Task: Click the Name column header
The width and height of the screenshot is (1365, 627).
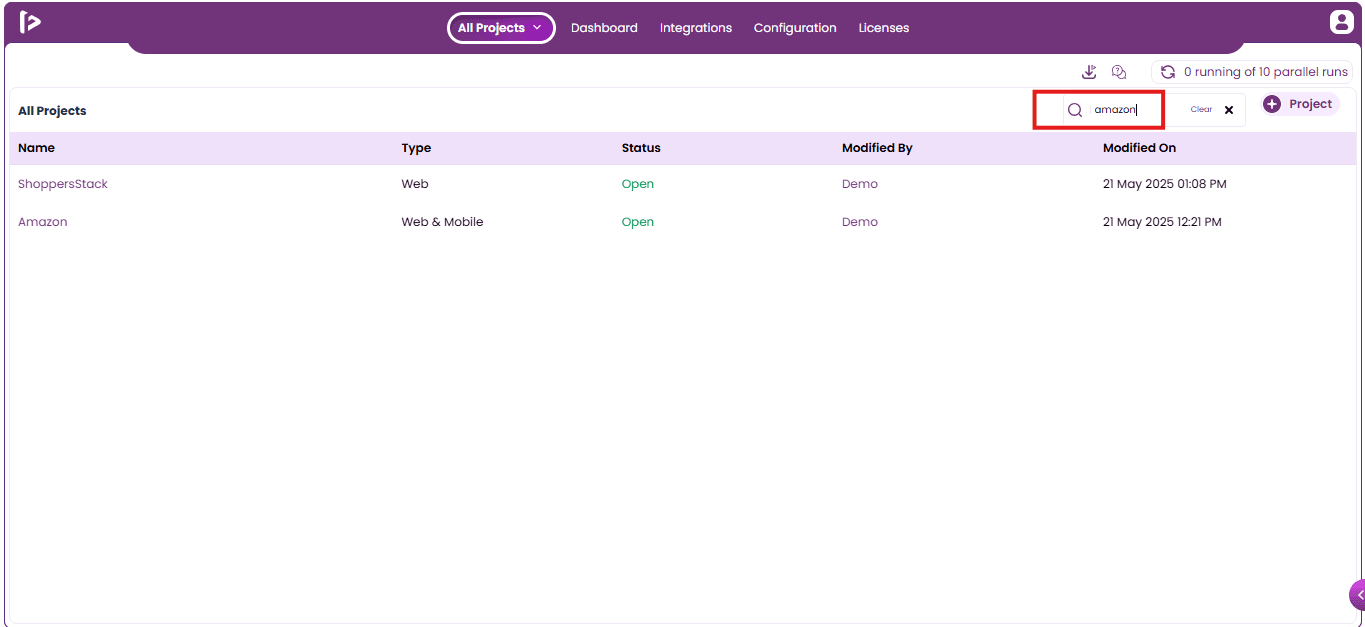Action: [37, 148]
